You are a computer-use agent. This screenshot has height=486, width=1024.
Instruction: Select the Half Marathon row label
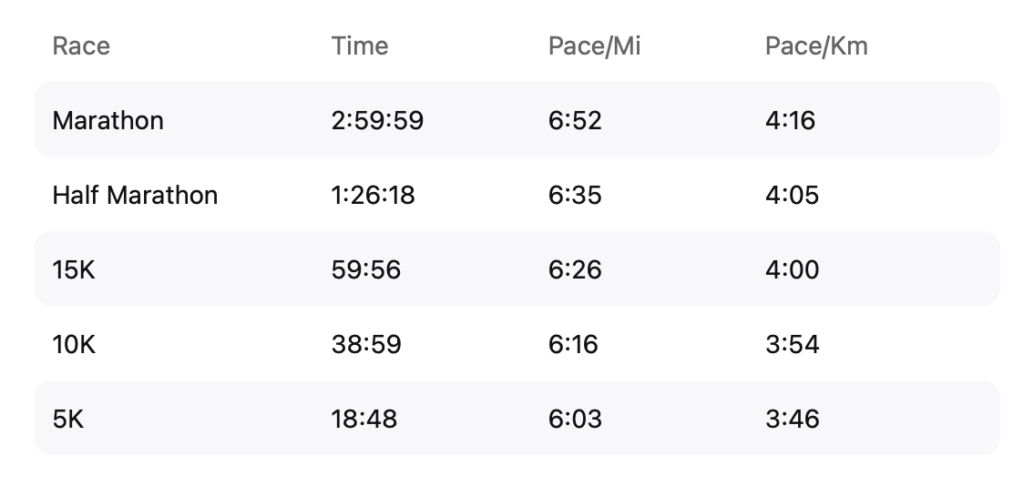135,195
